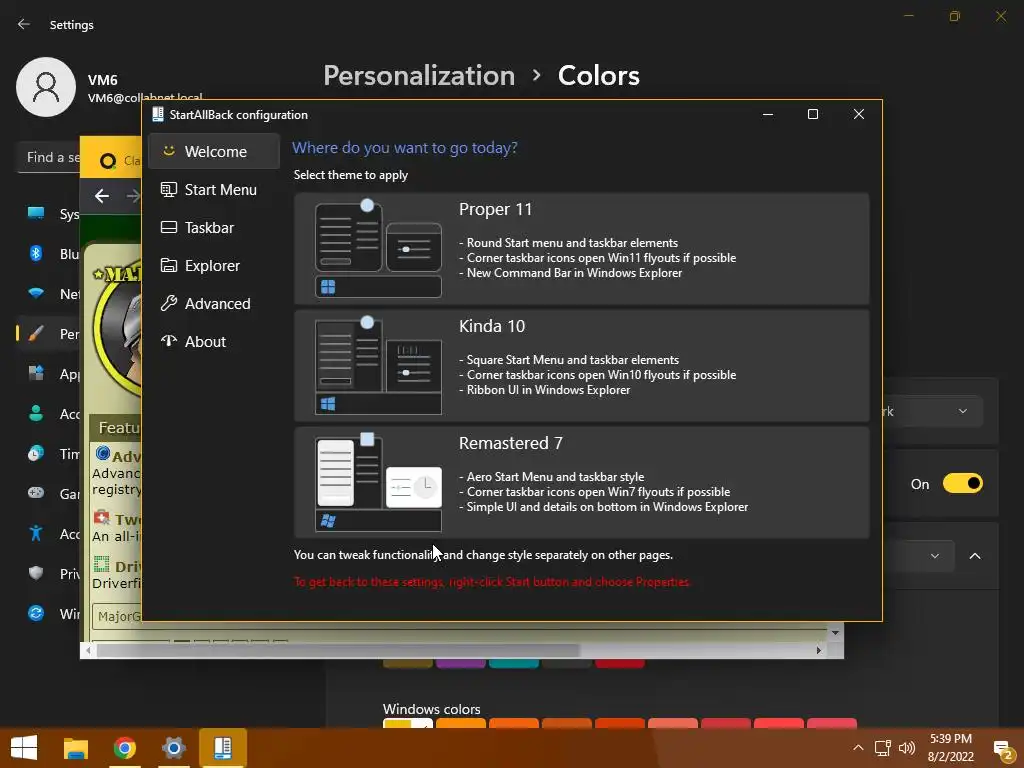Open the System category in Settings
This screenshot has height=768, width=1024.
49,214
